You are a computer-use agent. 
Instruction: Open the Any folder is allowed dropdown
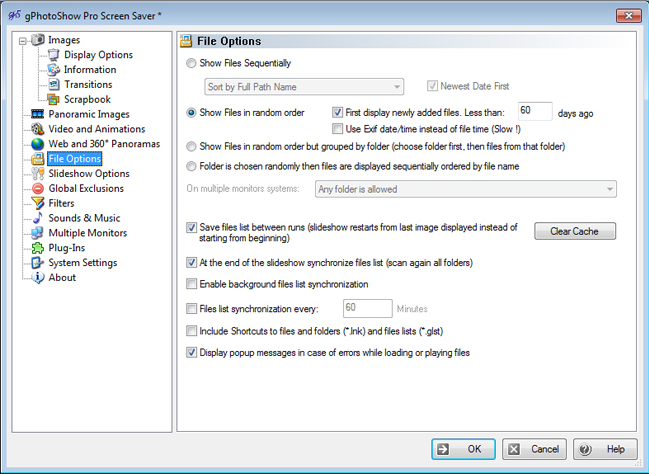pyautogui.click(x=463, y=189)
